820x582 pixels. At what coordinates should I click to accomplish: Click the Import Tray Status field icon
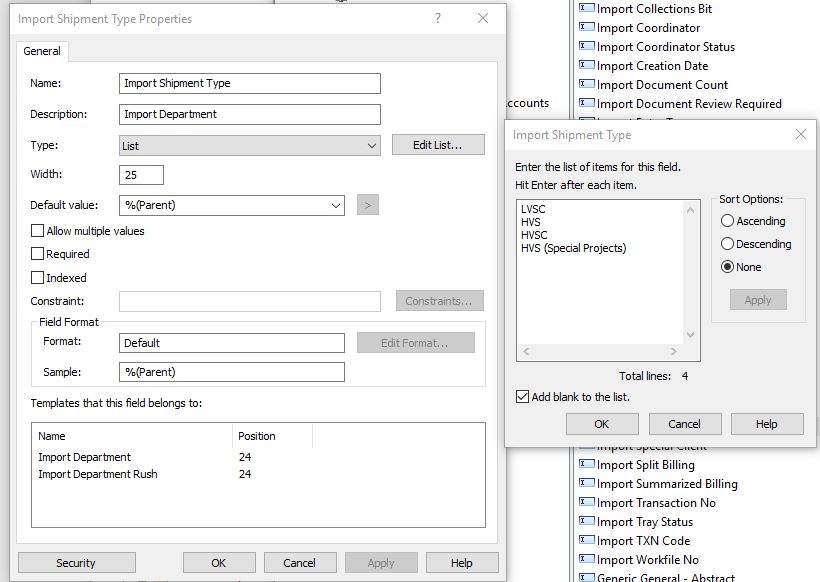click(x=587, y=522)
